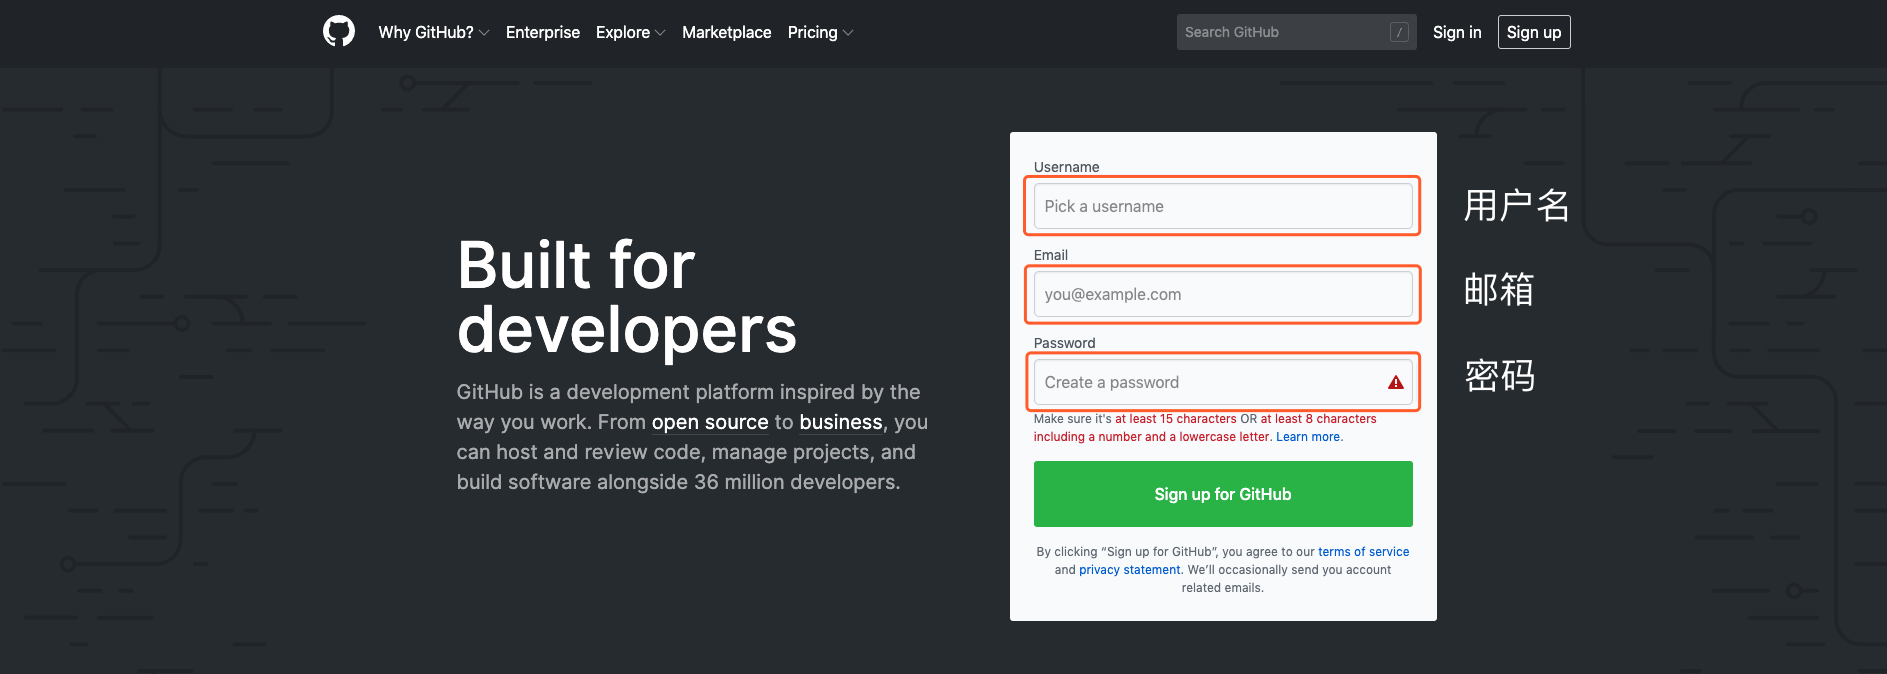This screenshot has width=1887, height=674.
Task: Click the GitHub octocat logo
Action: click(339, 32)
